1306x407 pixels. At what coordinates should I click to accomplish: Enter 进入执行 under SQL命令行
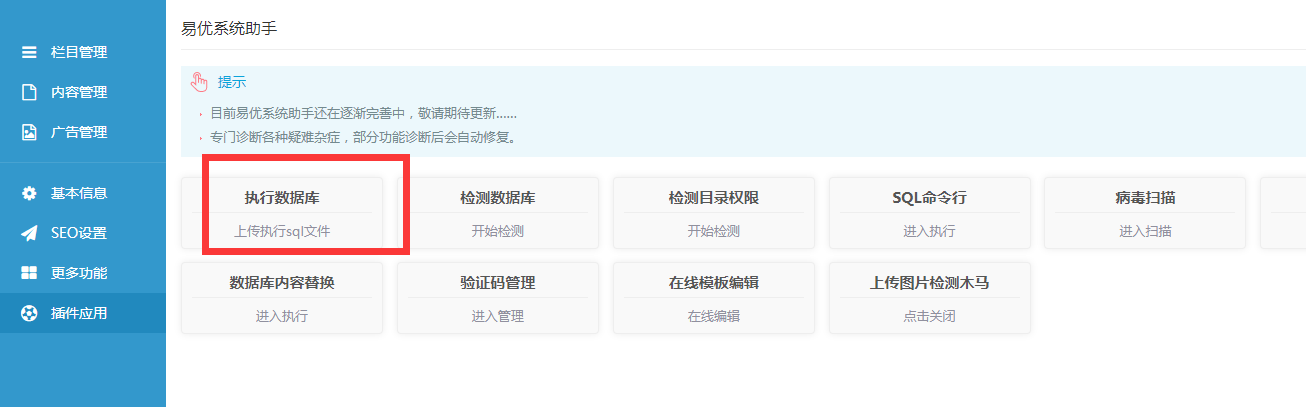point(929,231)
